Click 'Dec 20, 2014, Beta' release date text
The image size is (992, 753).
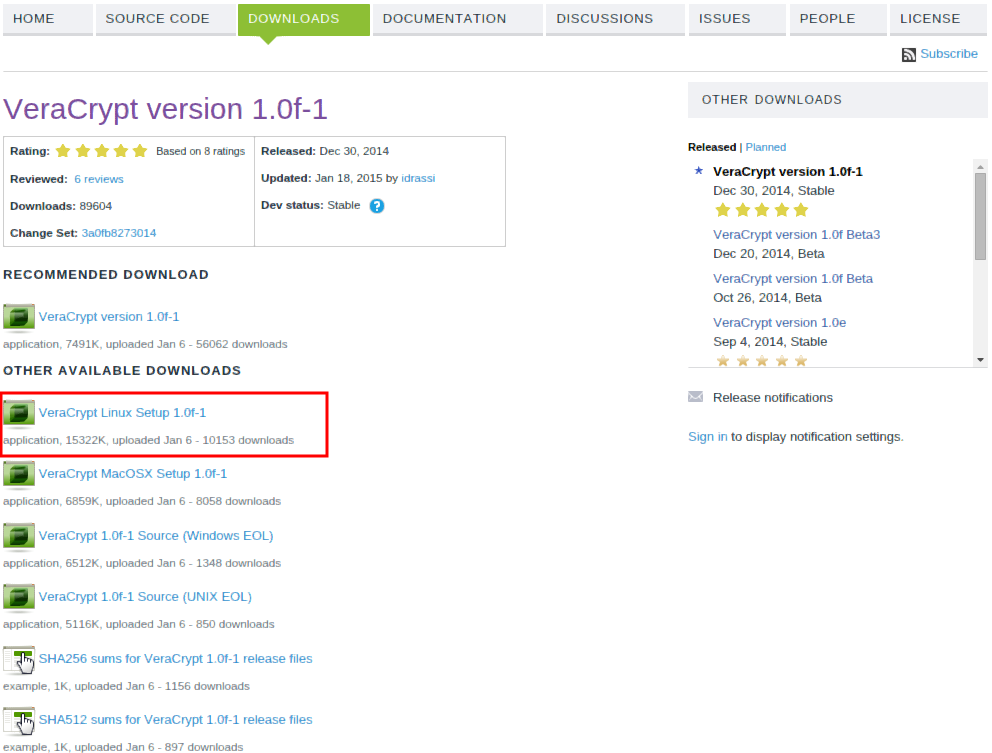click(769, 253)
